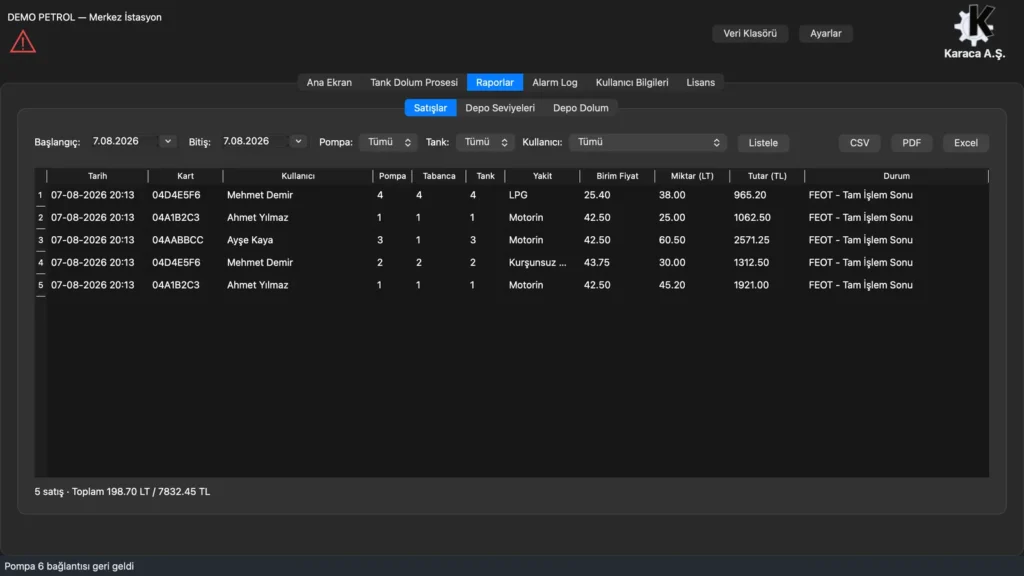Image resolution: width=1024 pixels, height=576 pixels.
Task: Export the report as PDF
Action: coord(912,143)
